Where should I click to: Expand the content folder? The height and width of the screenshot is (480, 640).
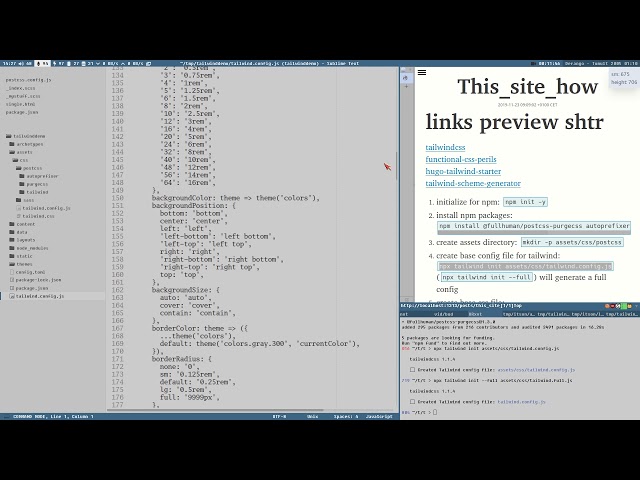click(x=22, y=224)
